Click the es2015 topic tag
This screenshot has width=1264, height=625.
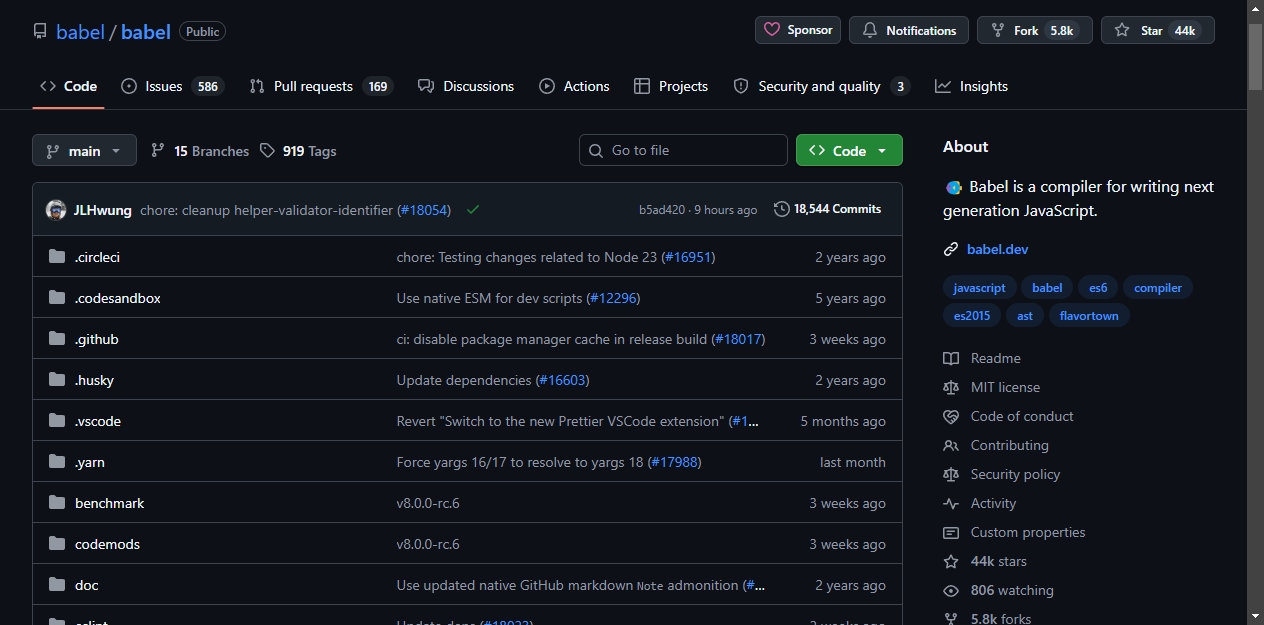click(972, 315)
